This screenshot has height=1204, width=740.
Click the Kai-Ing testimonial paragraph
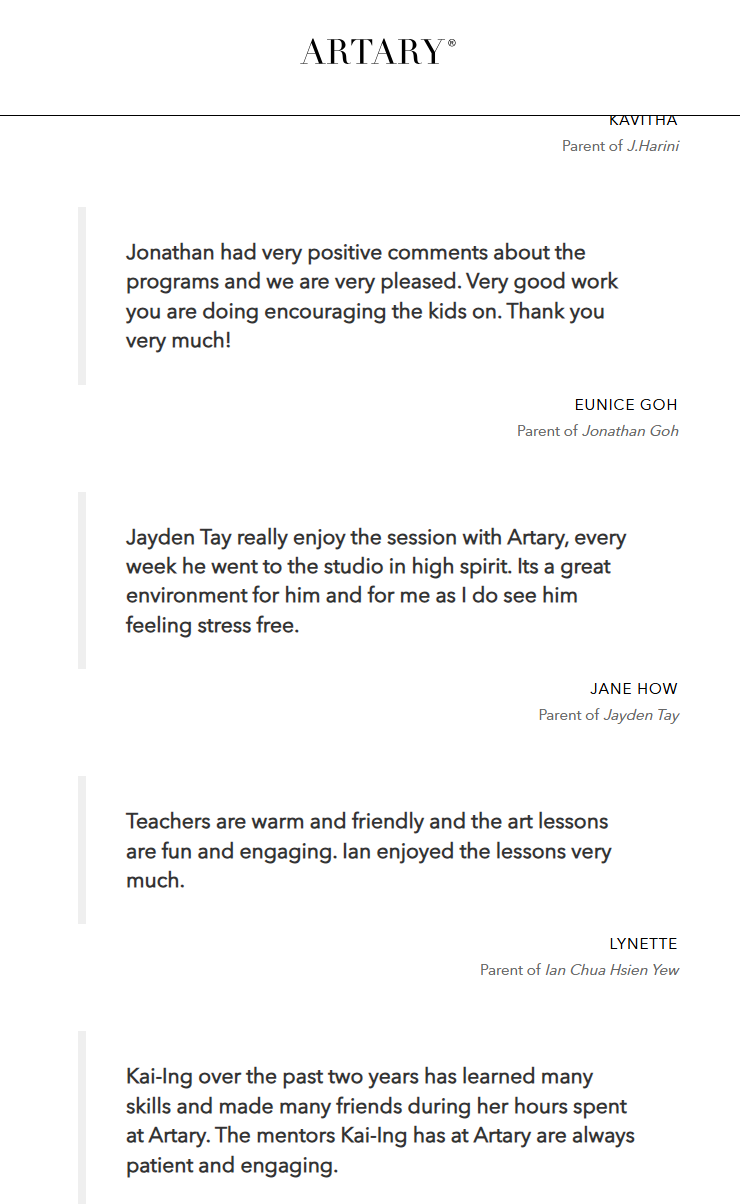click(x=380, y=1121)
